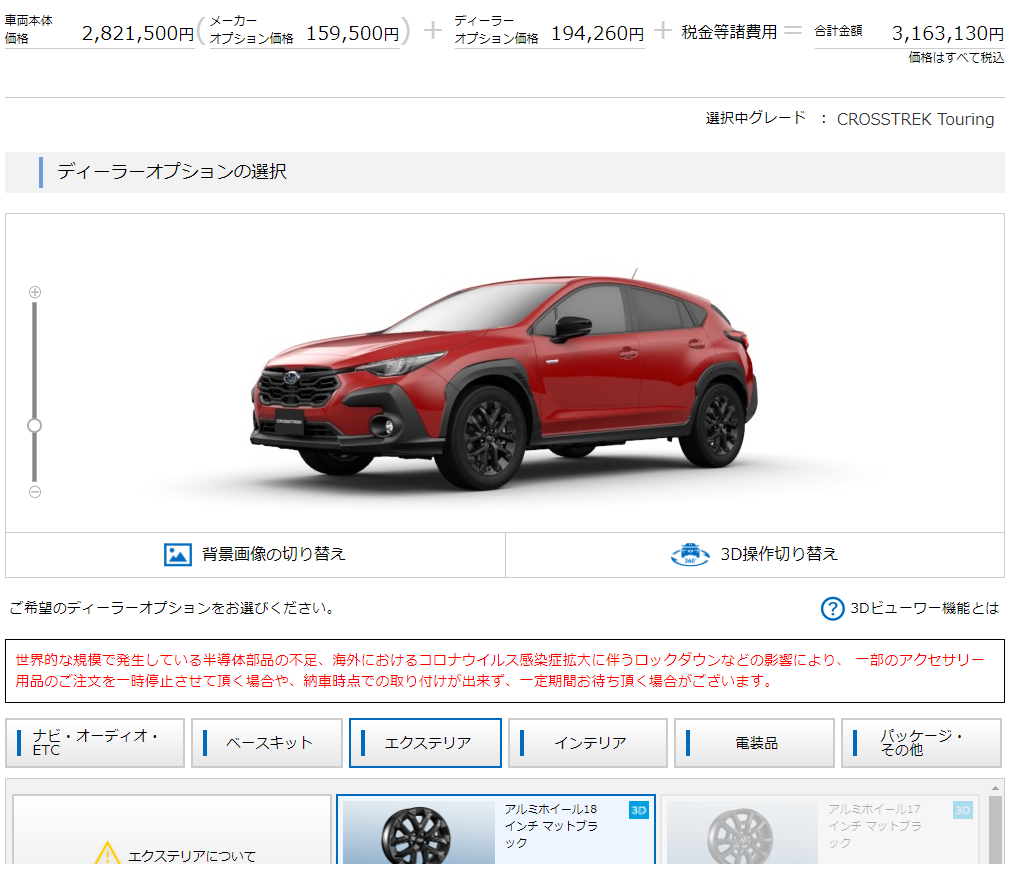Click the メーカーオプション価格 159,500円 value
The image size is (1010, 888).
[352, 33]
